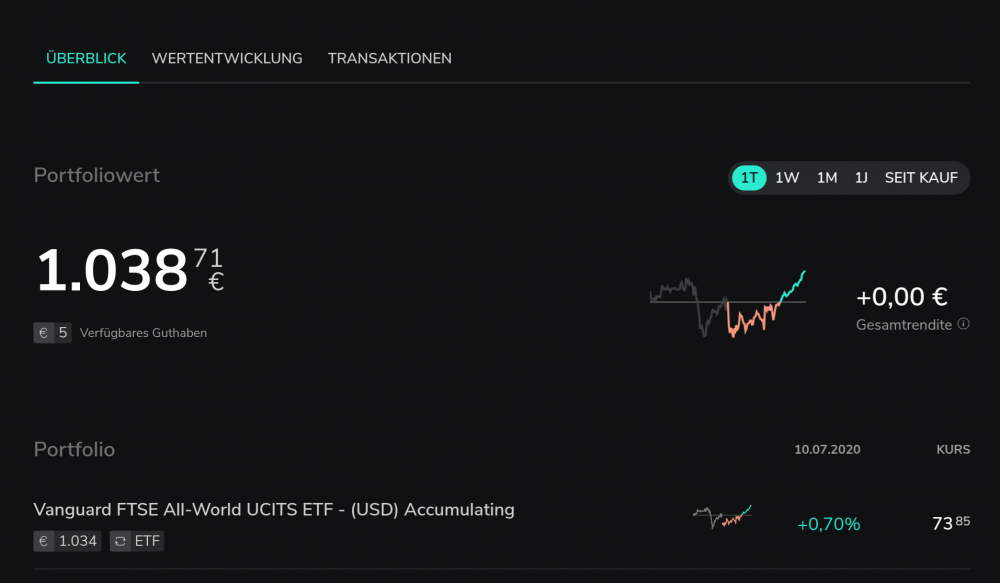Click the 10.07.2020 date label

pyautogui.click(x=827, y=449)
